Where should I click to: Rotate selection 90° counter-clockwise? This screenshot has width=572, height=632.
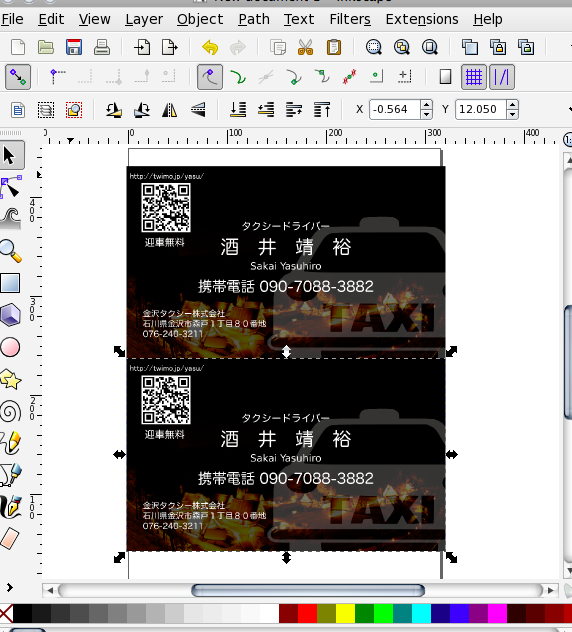[114, 110]
